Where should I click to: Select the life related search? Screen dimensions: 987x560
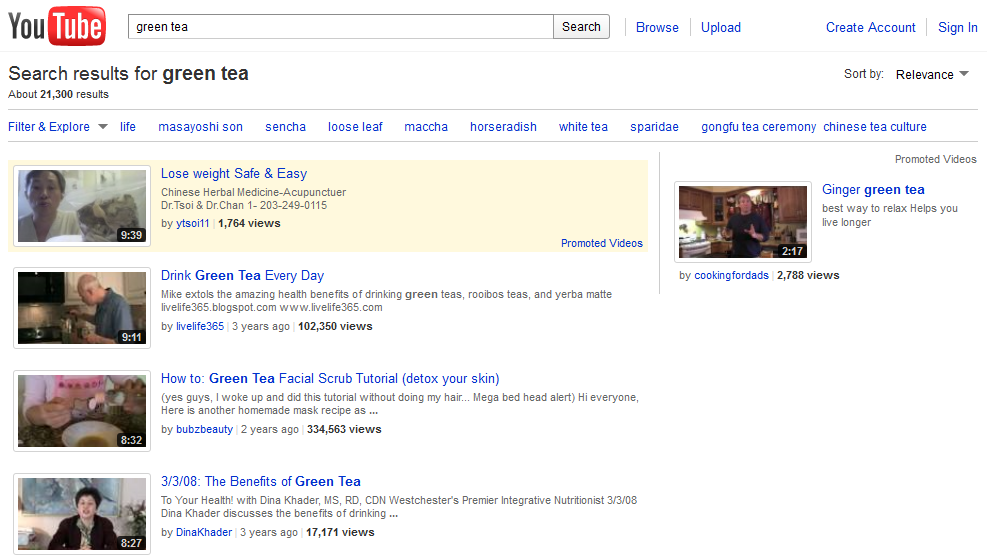tap(128, 126)
